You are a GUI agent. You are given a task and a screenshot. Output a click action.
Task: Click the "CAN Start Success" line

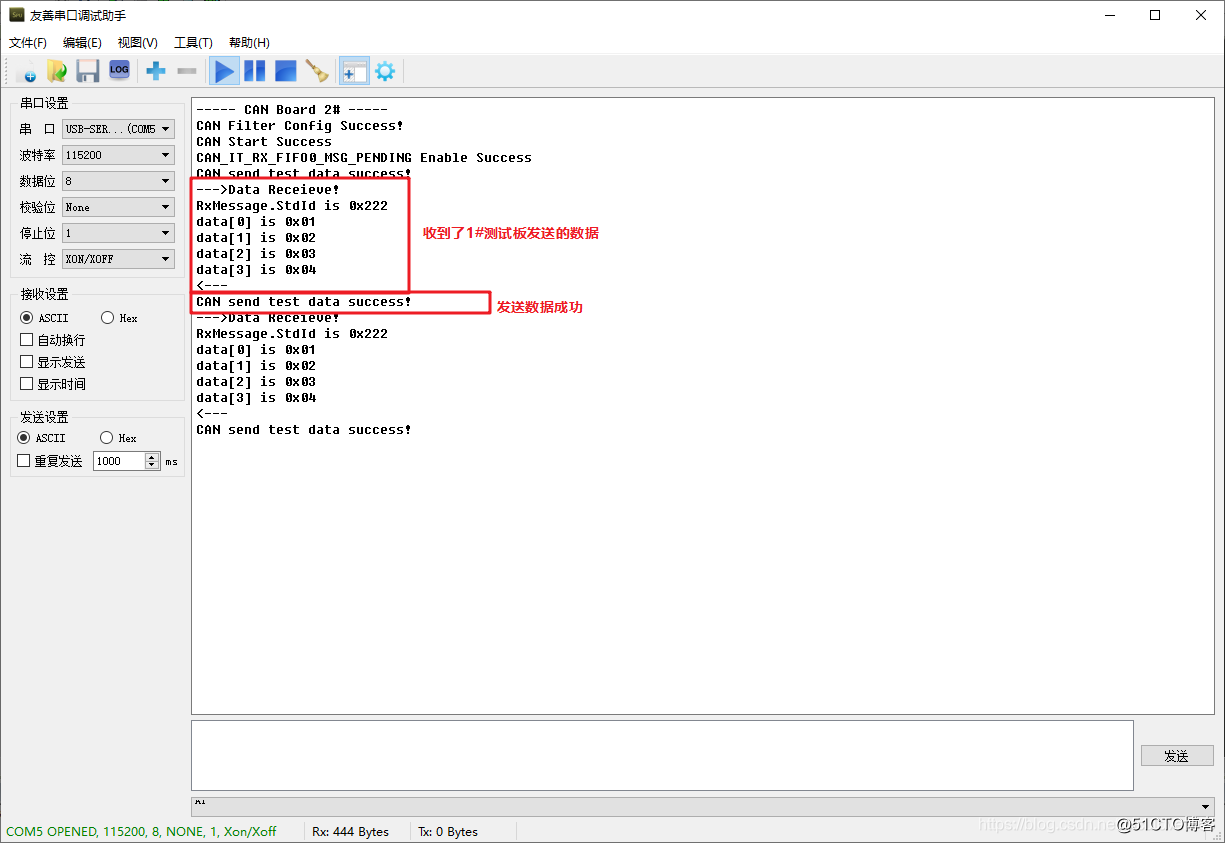(x=264, y=142)
